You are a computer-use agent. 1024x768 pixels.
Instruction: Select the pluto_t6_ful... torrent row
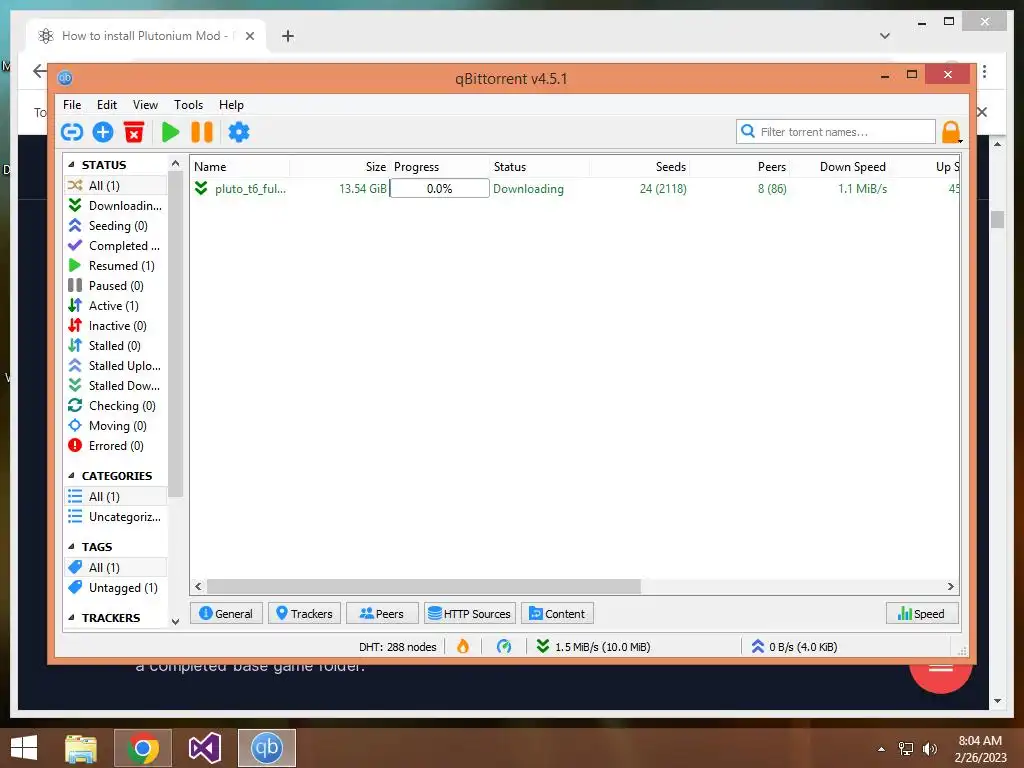click(x=575, y=189)
